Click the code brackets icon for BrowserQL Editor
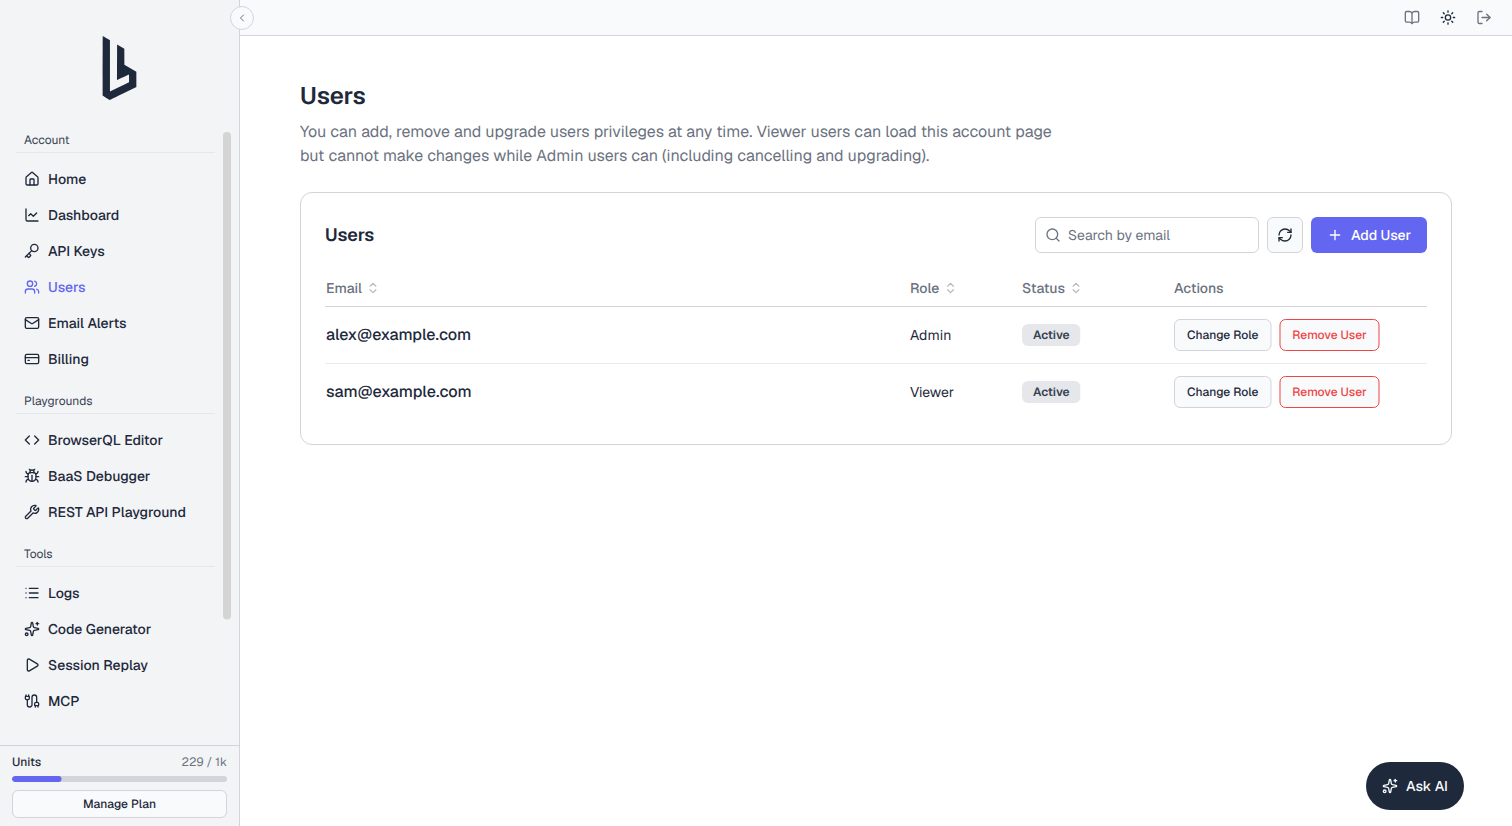The width and height of the screenshot is (1512, 826). tap(32, 440)
